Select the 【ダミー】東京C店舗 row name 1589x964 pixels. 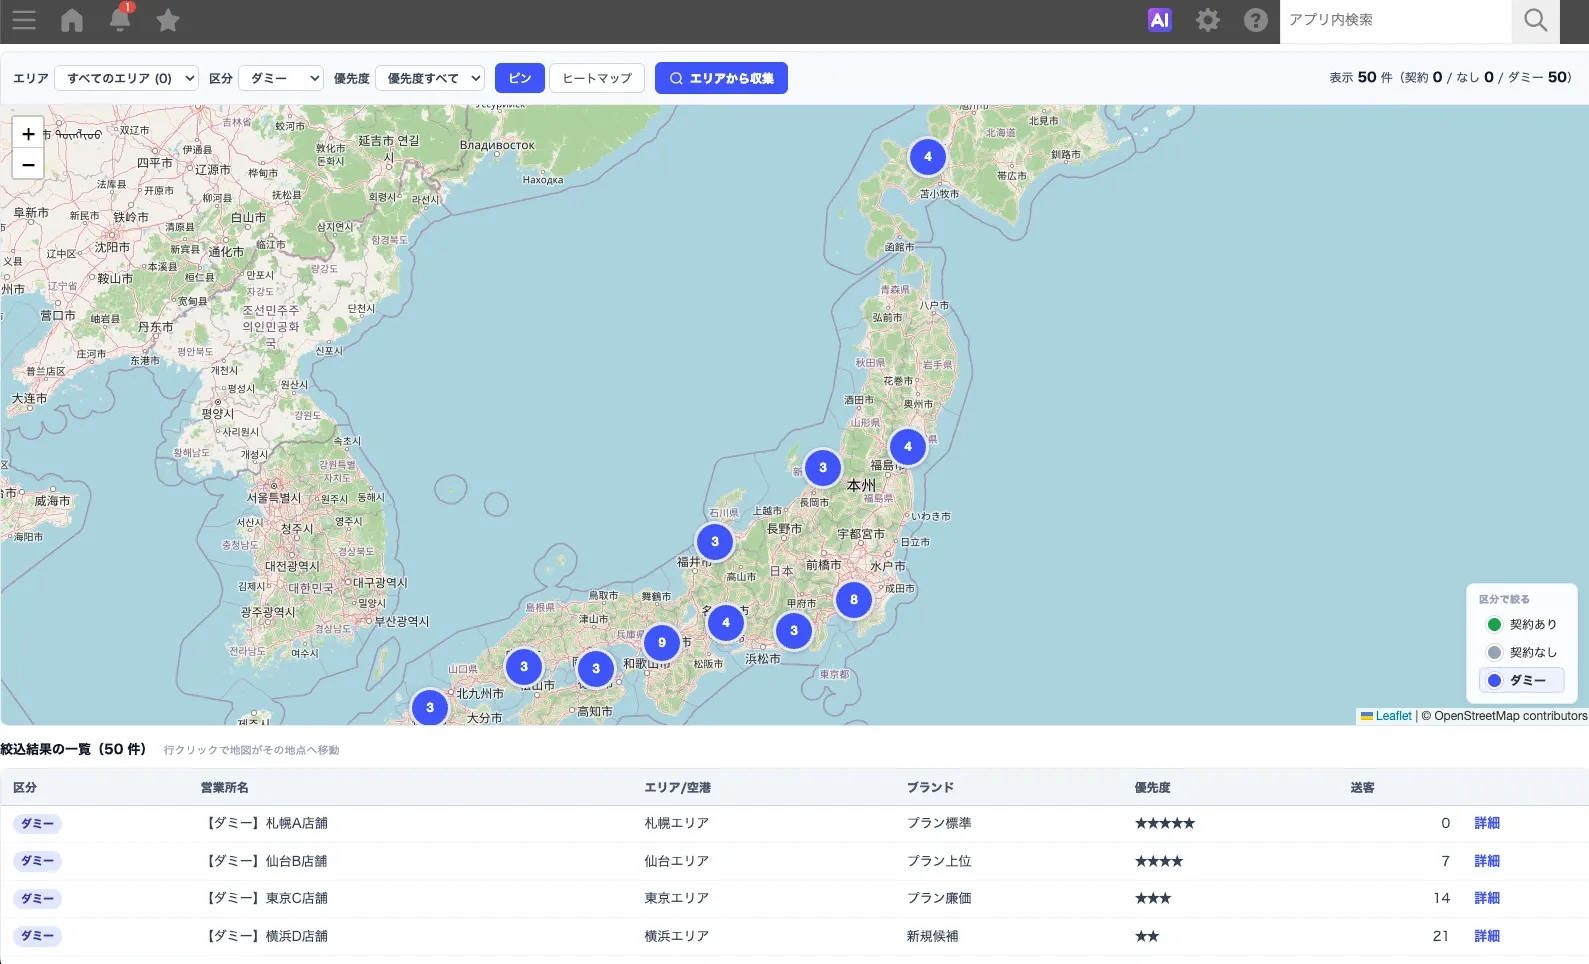coord(265,898)
